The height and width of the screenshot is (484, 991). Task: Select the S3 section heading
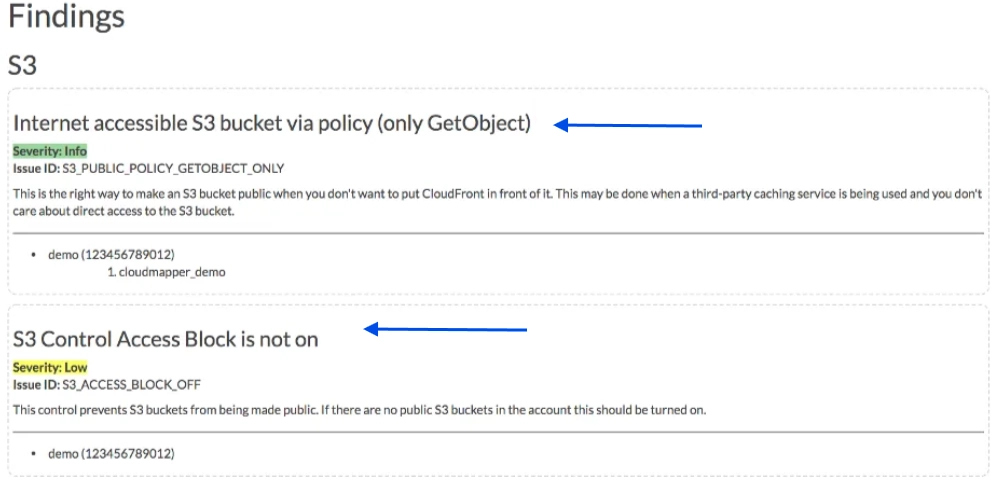click(22, 66)
